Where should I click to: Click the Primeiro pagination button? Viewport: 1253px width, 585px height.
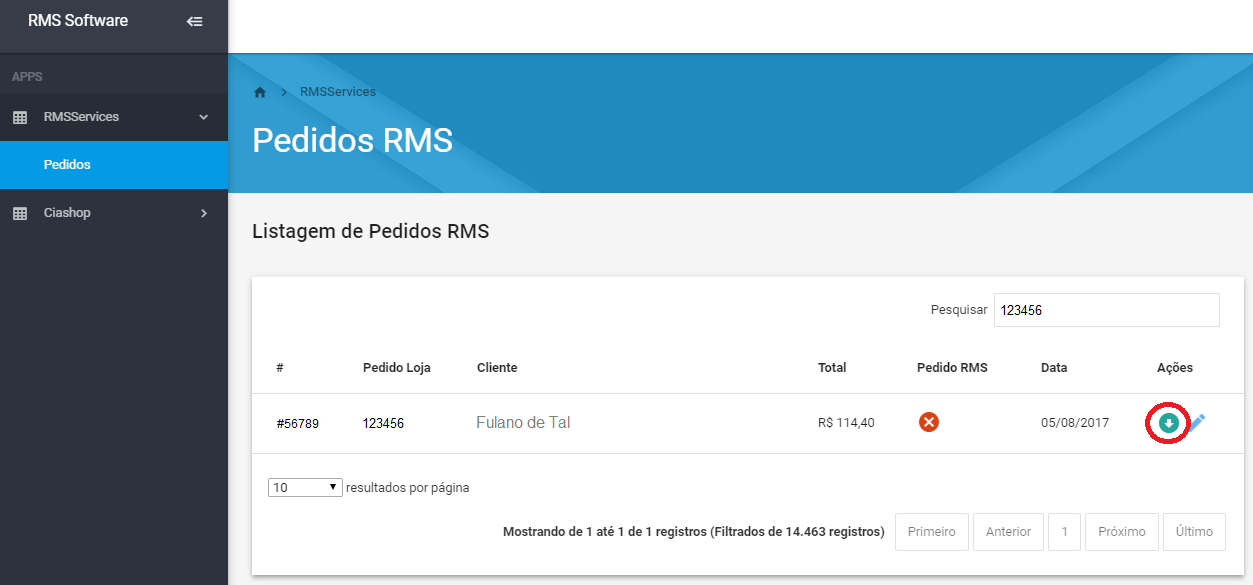pyautogui.click(x=931, y=532)
